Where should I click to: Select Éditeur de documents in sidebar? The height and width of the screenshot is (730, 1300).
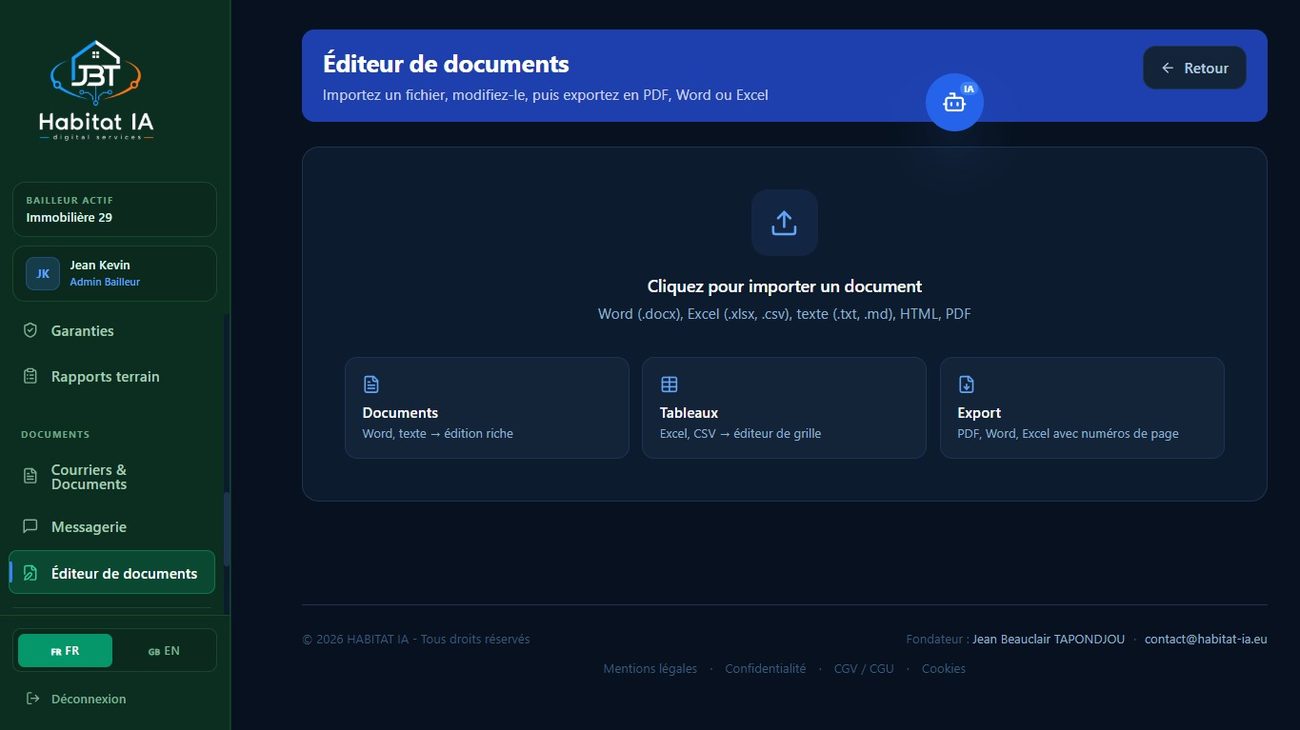click(112, 573)
